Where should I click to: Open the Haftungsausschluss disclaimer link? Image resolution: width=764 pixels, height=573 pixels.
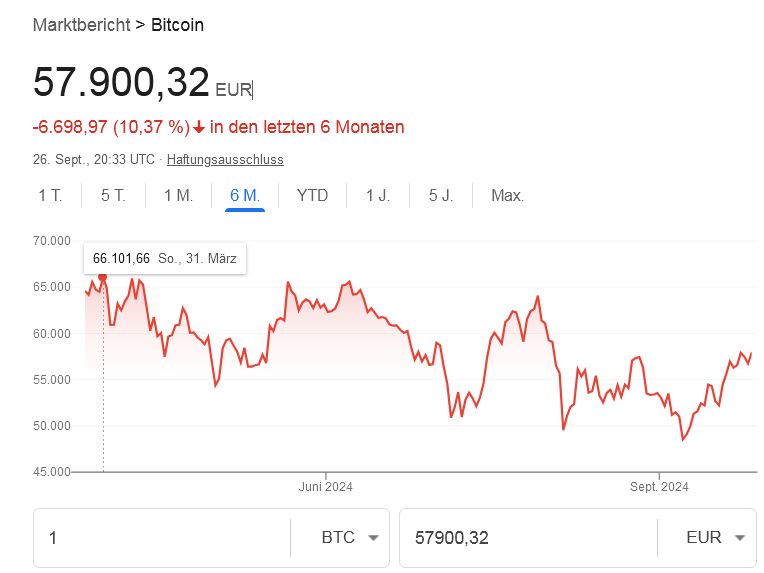tap(225, 159)
